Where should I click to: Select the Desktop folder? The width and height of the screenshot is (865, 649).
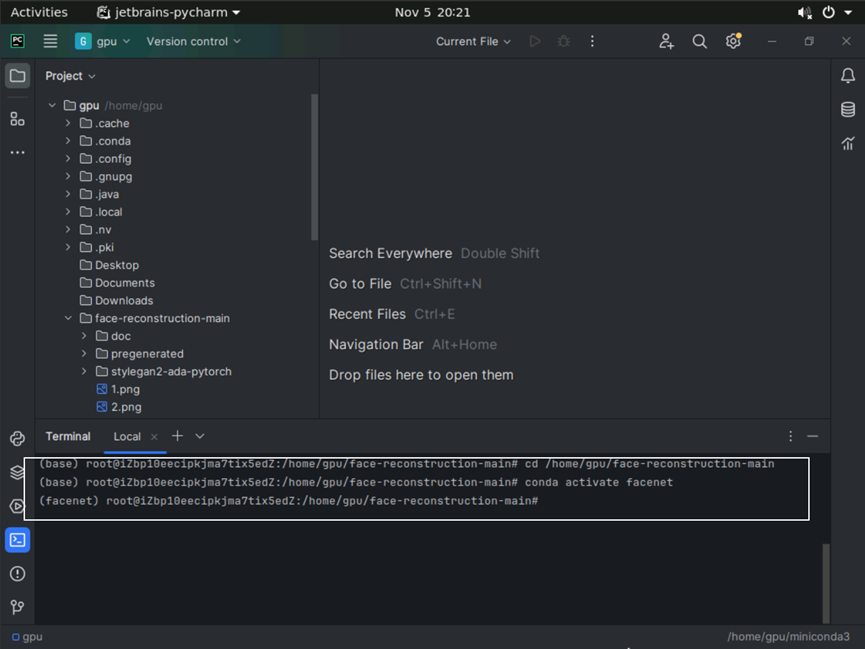coord(109,265)
